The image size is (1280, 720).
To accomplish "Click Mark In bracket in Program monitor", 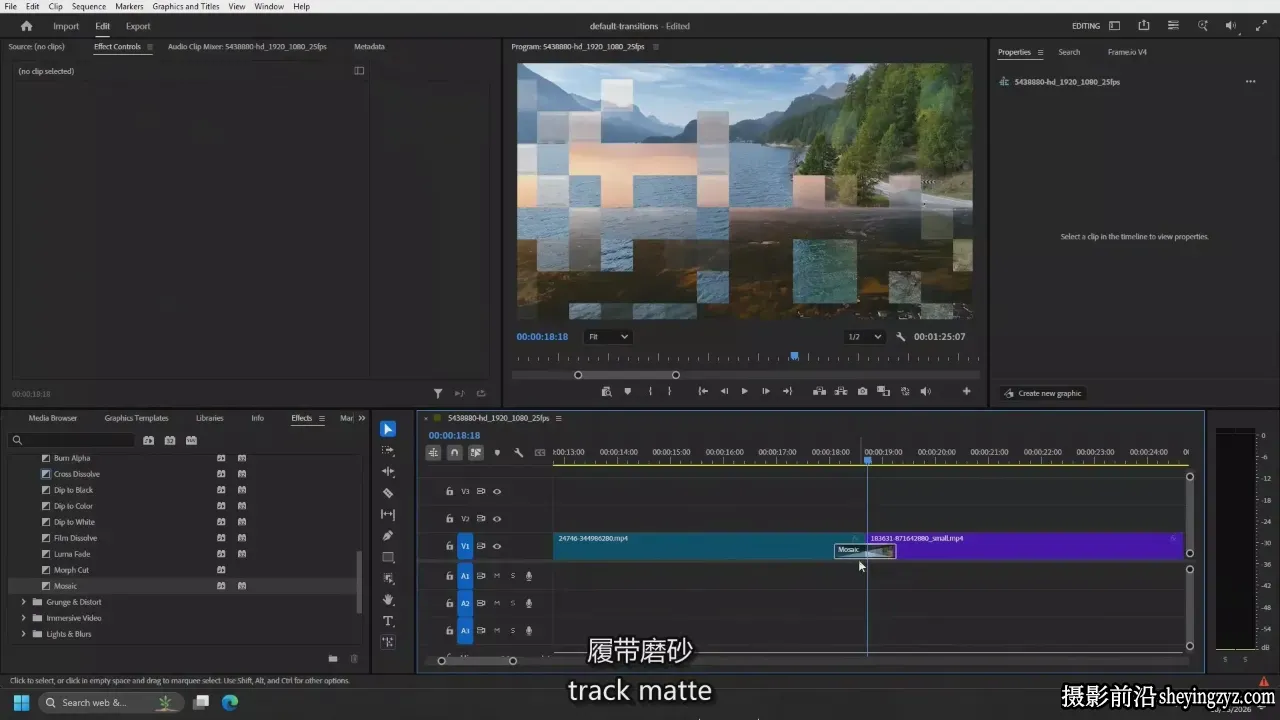I will (x=650, y=392).
